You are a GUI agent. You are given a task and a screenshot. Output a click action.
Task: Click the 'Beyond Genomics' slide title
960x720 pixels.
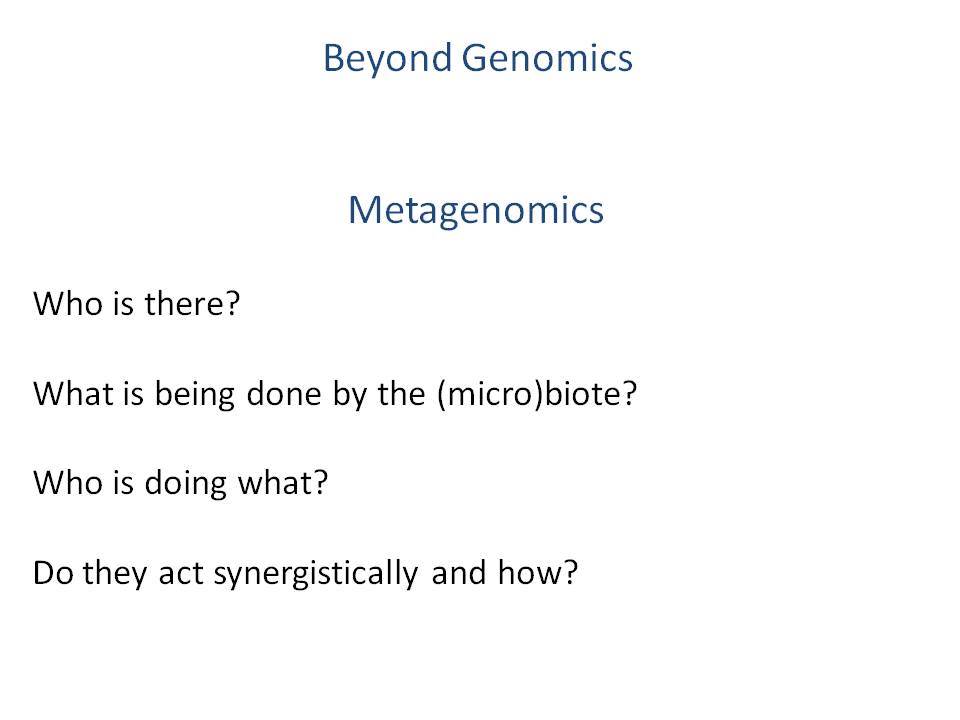click(x=478, y=59)
